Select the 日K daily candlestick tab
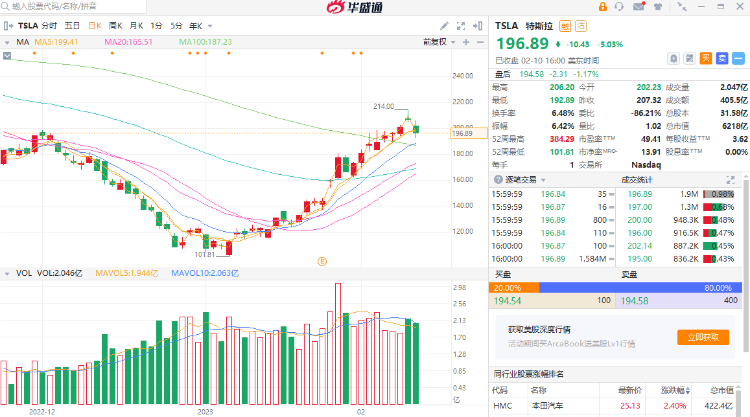The height and width of the screenshot is (417, 750). [x=95, y=26]
